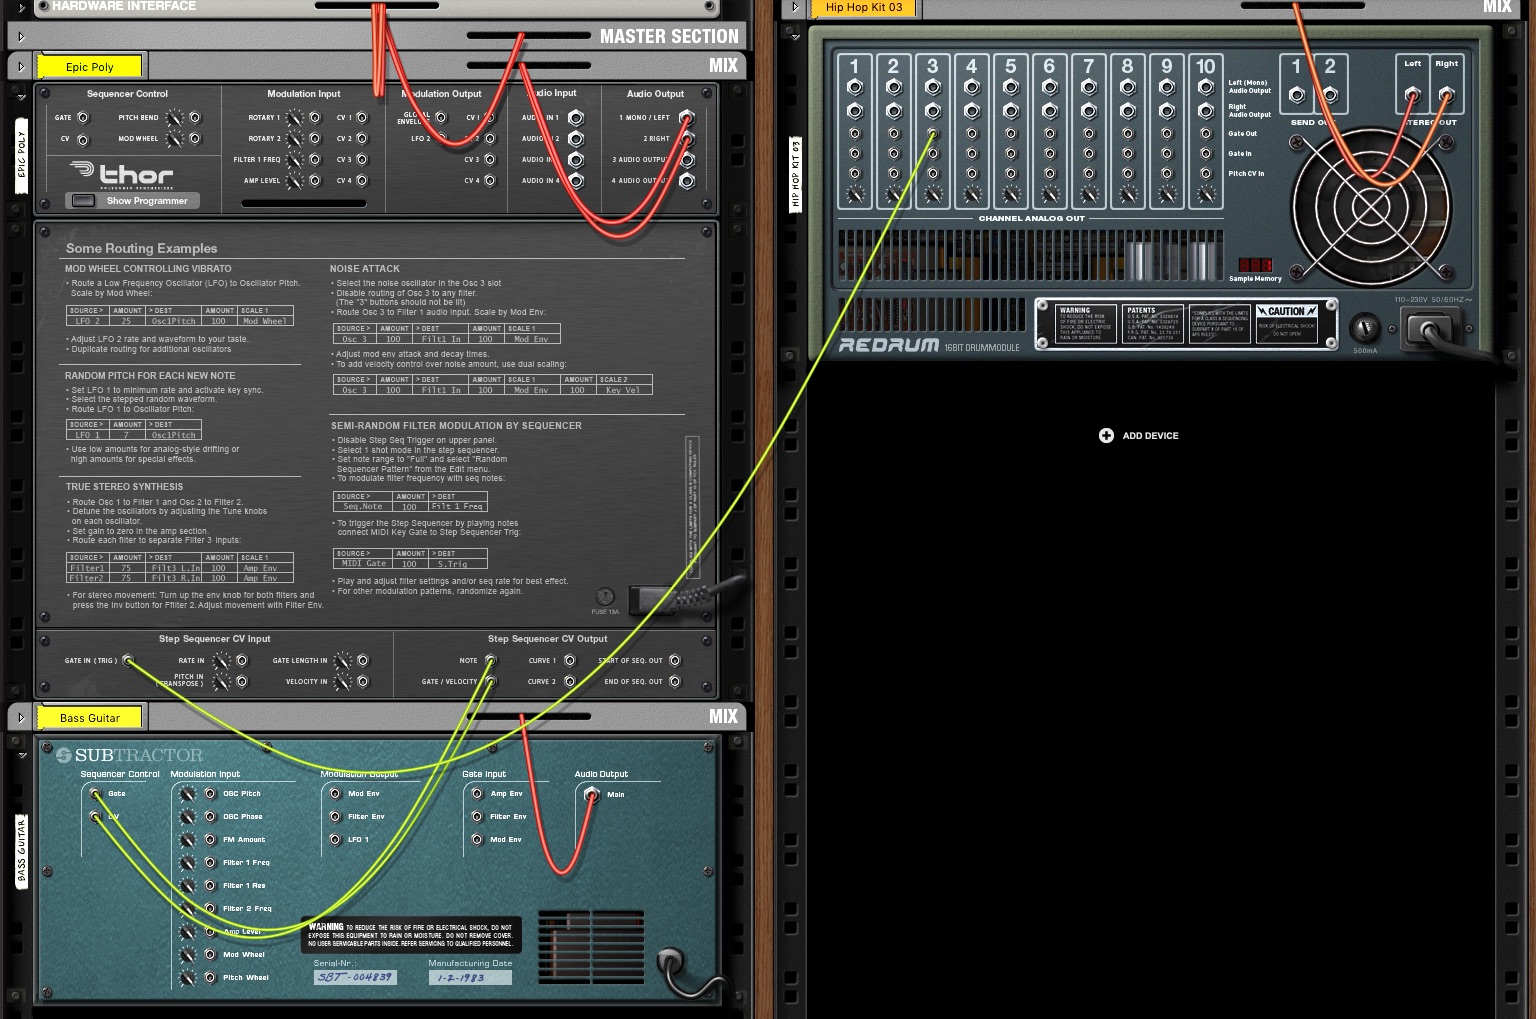Click Thor's Global Envelope output jack
The image size is (1536, 1019).
click(443, 118)
